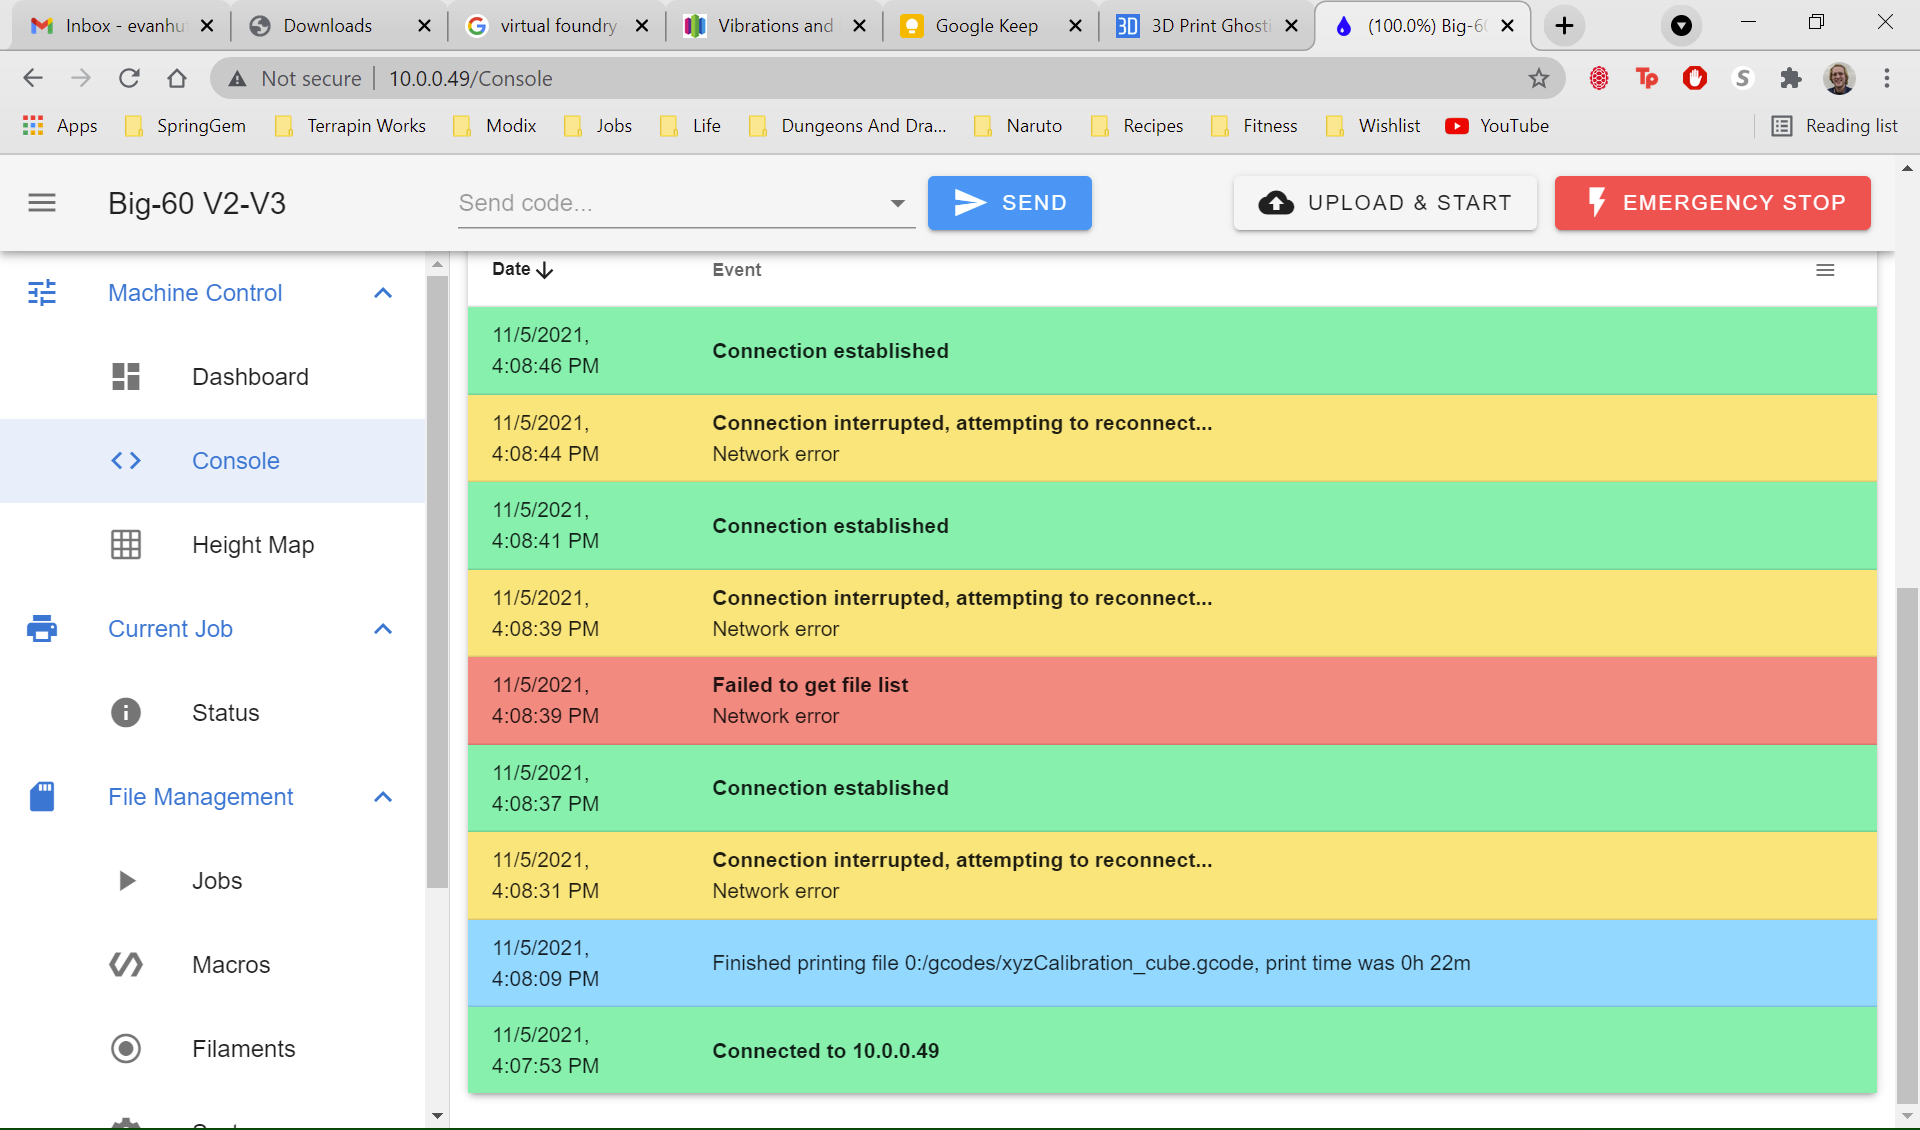Collapse the File Management section

pyautogui.click(x=383, y=798)
